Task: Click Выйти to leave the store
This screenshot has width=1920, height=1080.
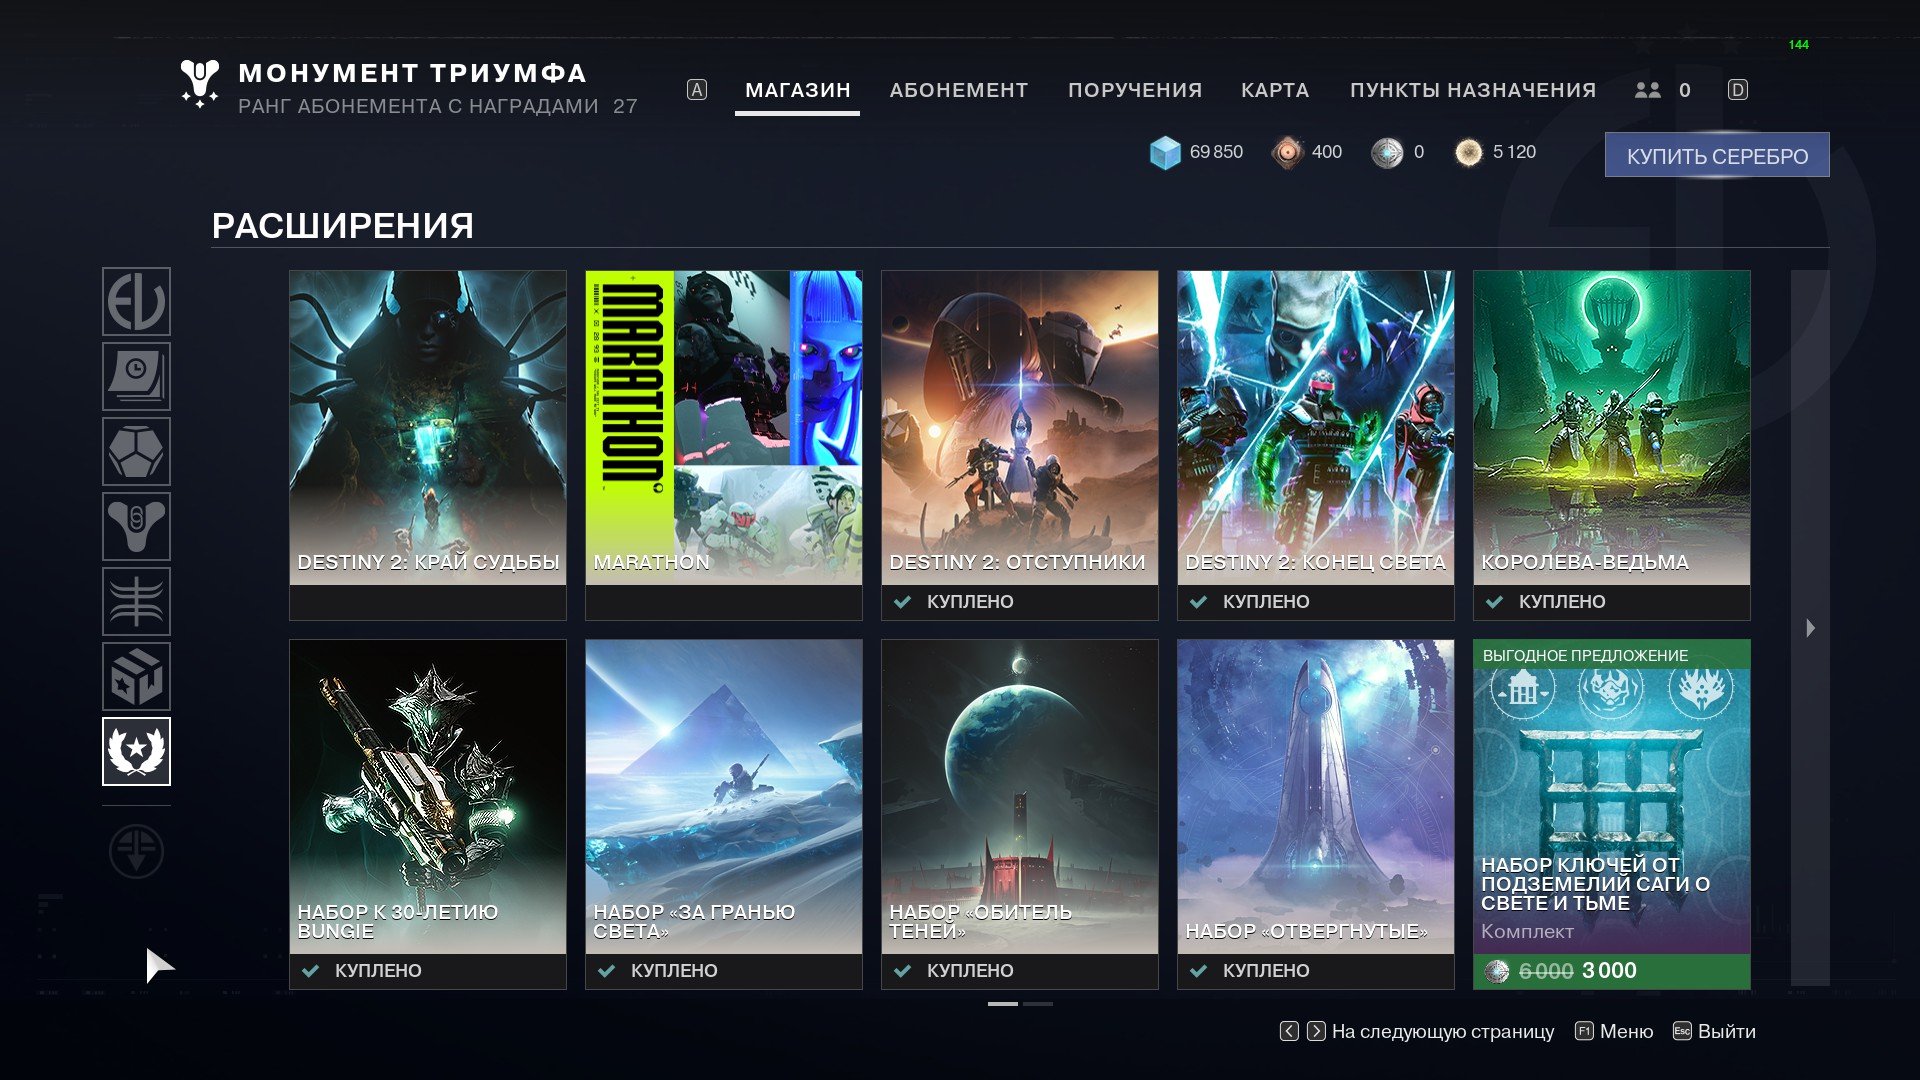Action: point(1727,1031)
